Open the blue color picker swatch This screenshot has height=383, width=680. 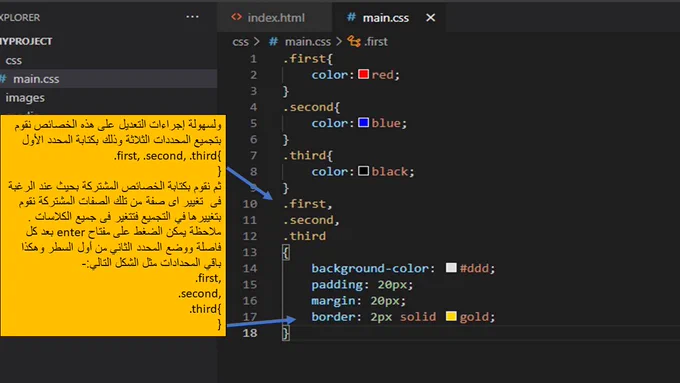(363, 123)
